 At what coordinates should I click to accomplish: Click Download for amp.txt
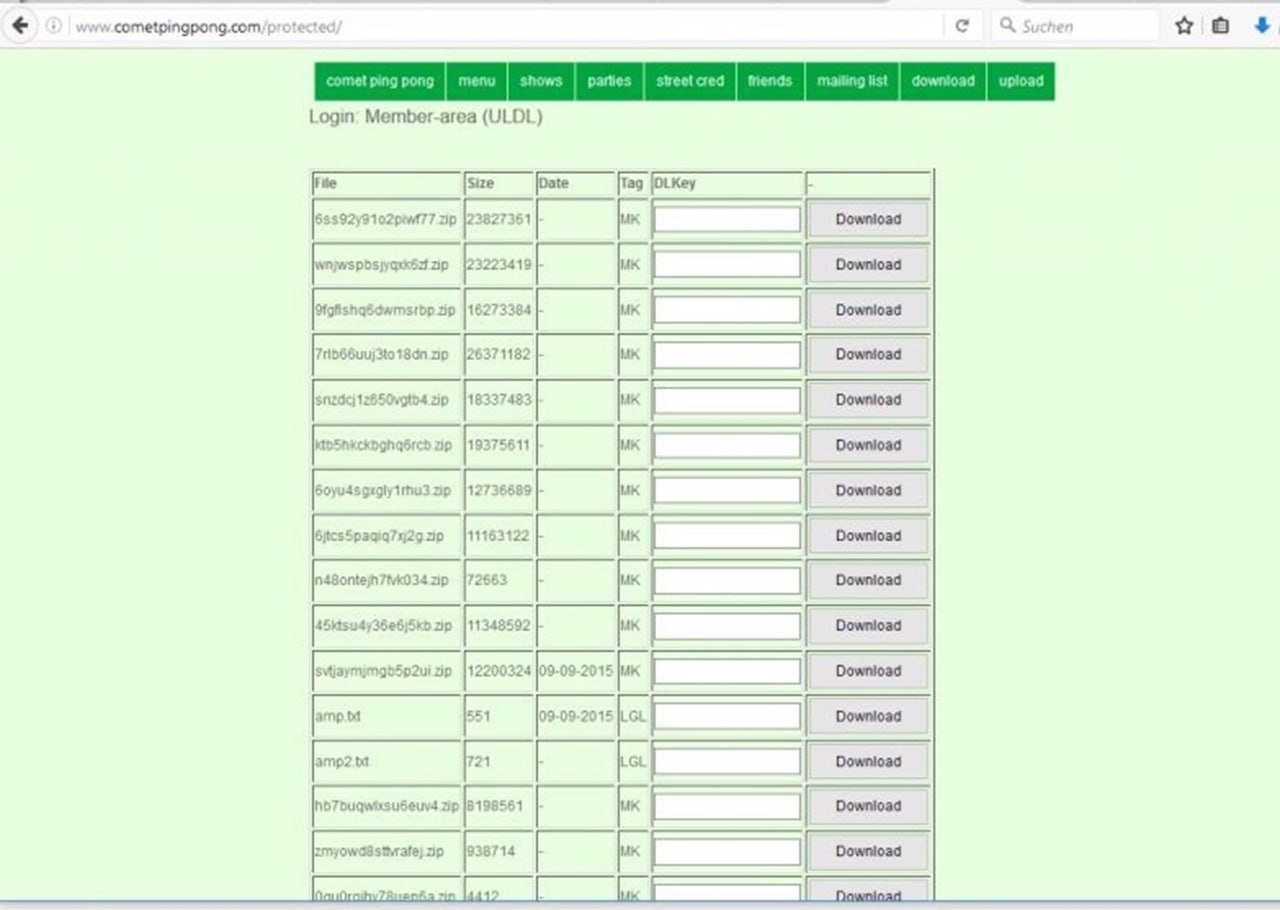(868, 716)
